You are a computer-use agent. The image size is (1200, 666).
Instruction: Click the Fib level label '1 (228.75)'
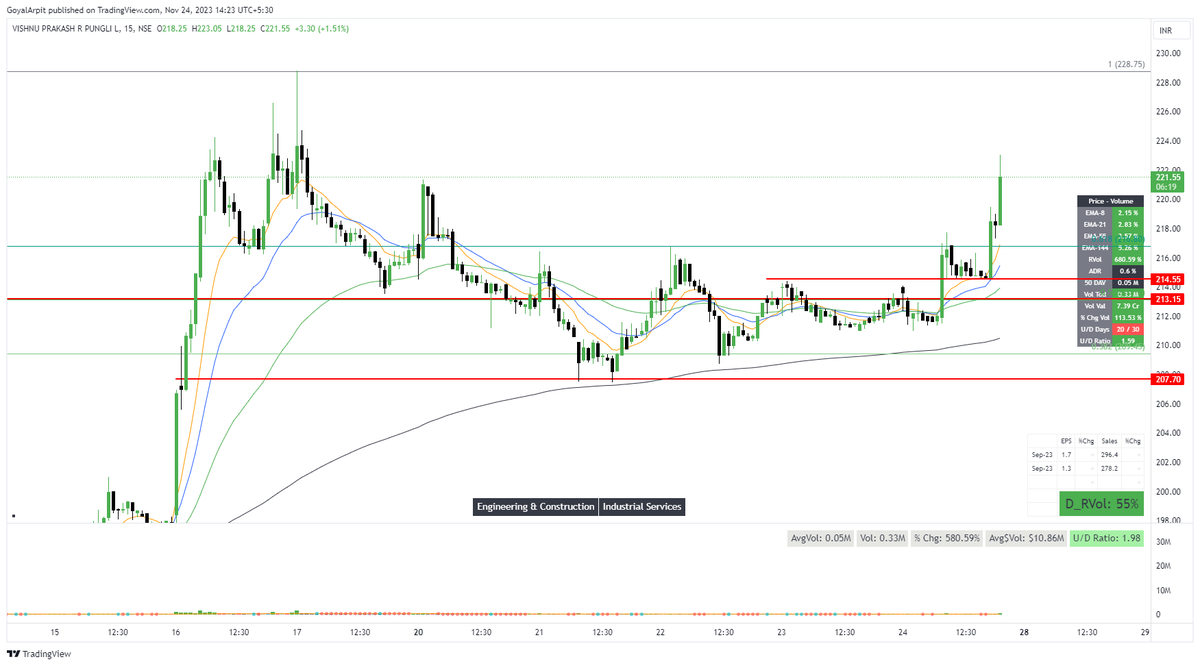(x=1125, y=64)
